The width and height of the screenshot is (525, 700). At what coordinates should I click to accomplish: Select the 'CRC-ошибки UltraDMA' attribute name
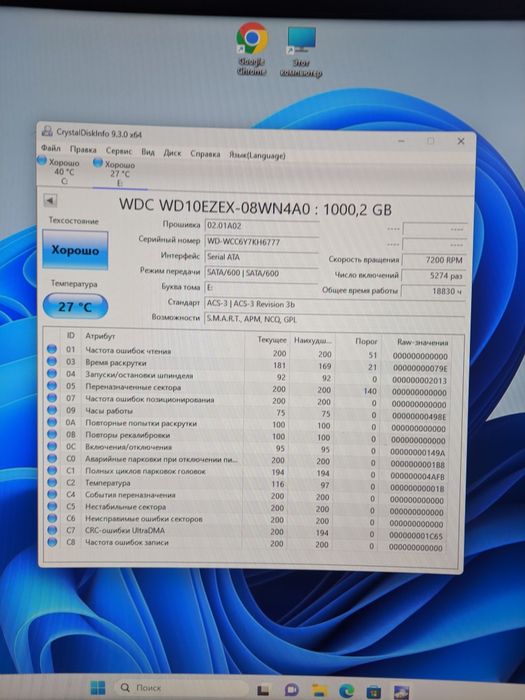point(125,530)
